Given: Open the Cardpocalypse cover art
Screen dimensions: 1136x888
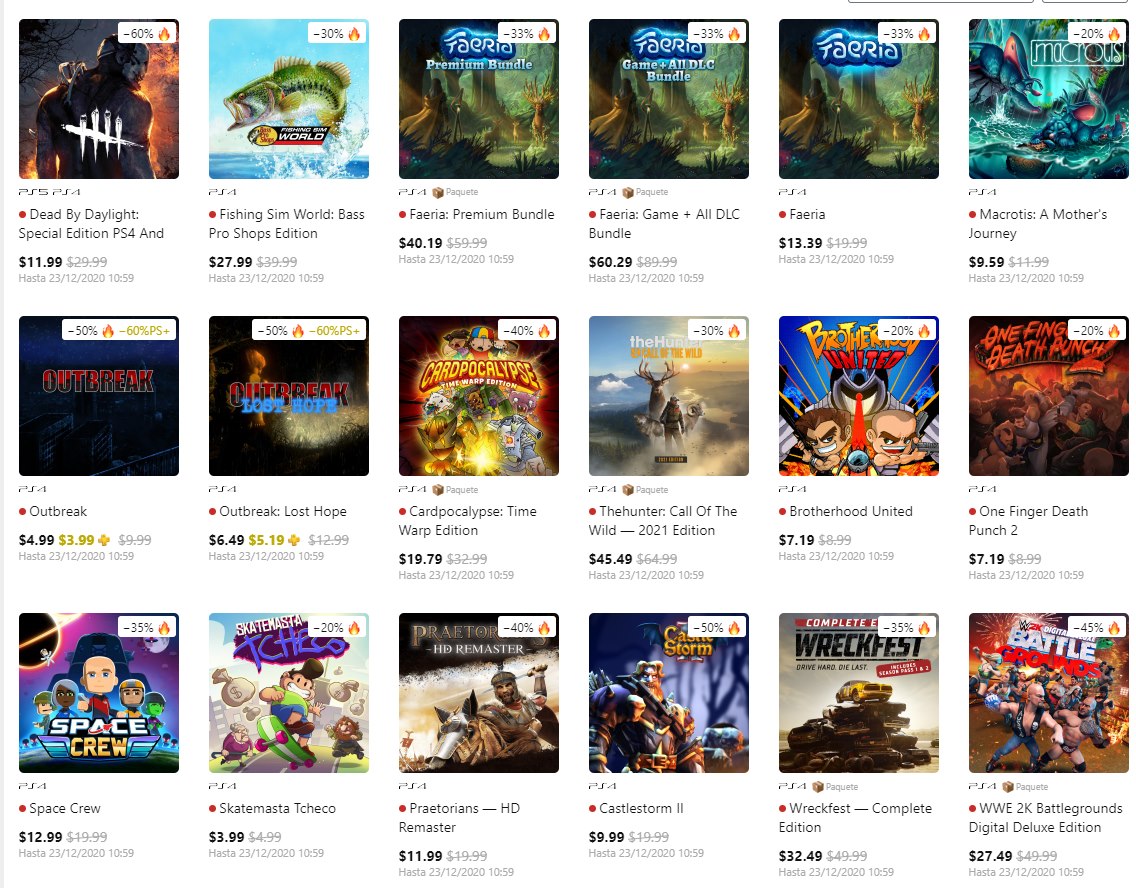Looking at the screenshot, I should 478,396.
